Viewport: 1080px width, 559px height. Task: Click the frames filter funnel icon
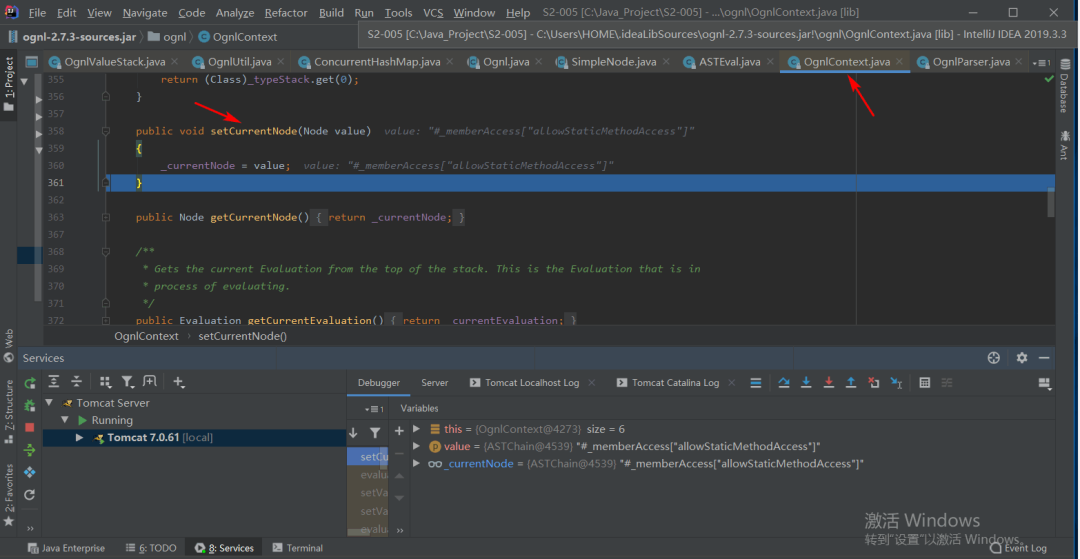tap(375, 433)
